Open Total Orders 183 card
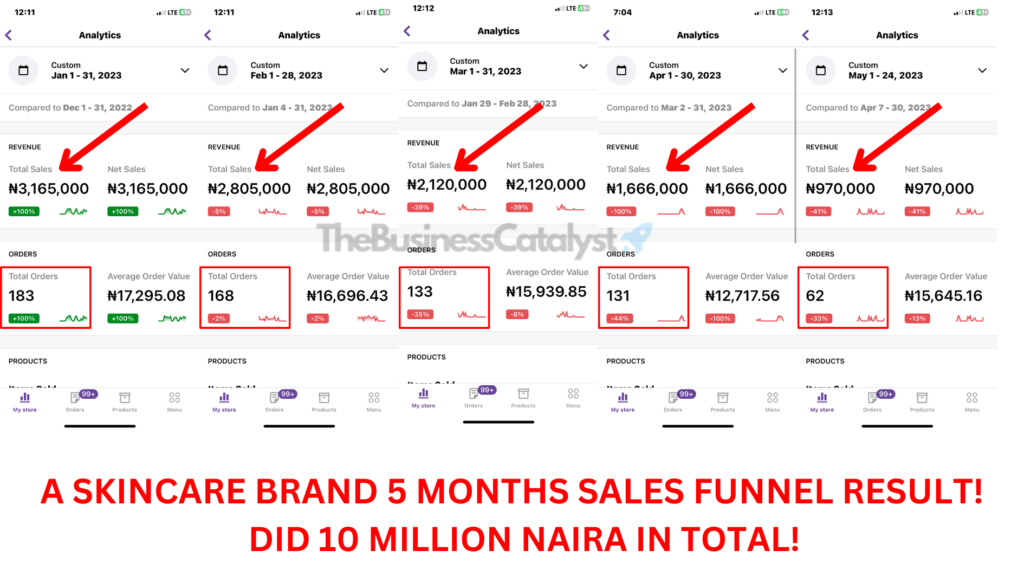1024x576 pixels. (x=46, y=297)
